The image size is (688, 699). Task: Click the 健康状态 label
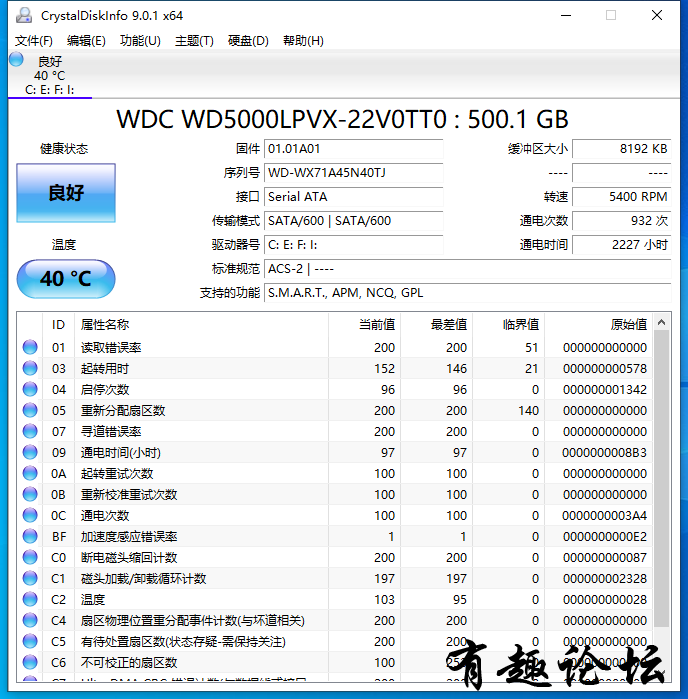[64, 148]
